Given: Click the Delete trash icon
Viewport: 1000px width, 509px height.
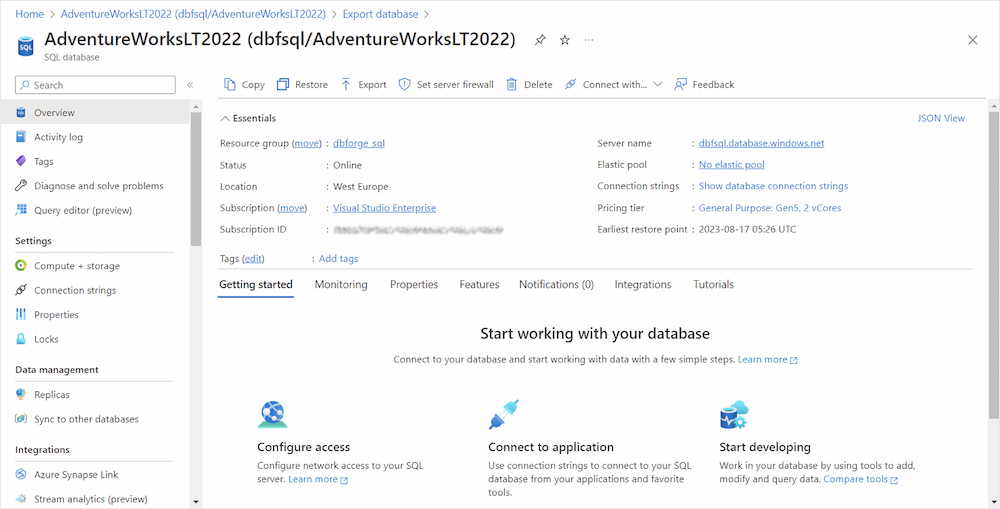Looking at the screenshot, I should [511, 84].
